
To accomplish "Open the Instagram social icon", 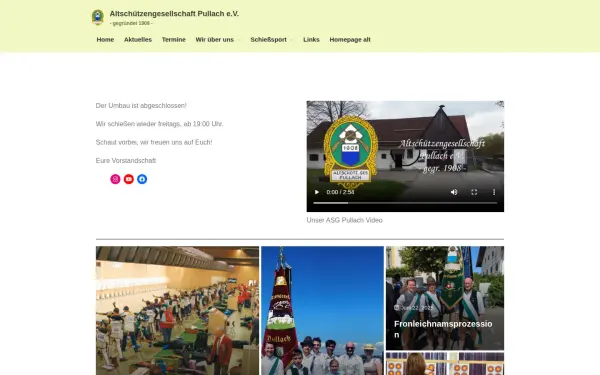I will point(115,179).
